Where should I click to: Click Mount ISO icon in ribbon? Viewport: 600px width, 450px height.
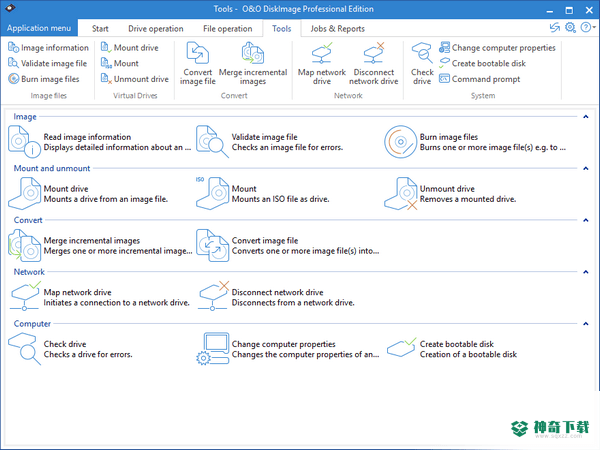click(106, 63)
